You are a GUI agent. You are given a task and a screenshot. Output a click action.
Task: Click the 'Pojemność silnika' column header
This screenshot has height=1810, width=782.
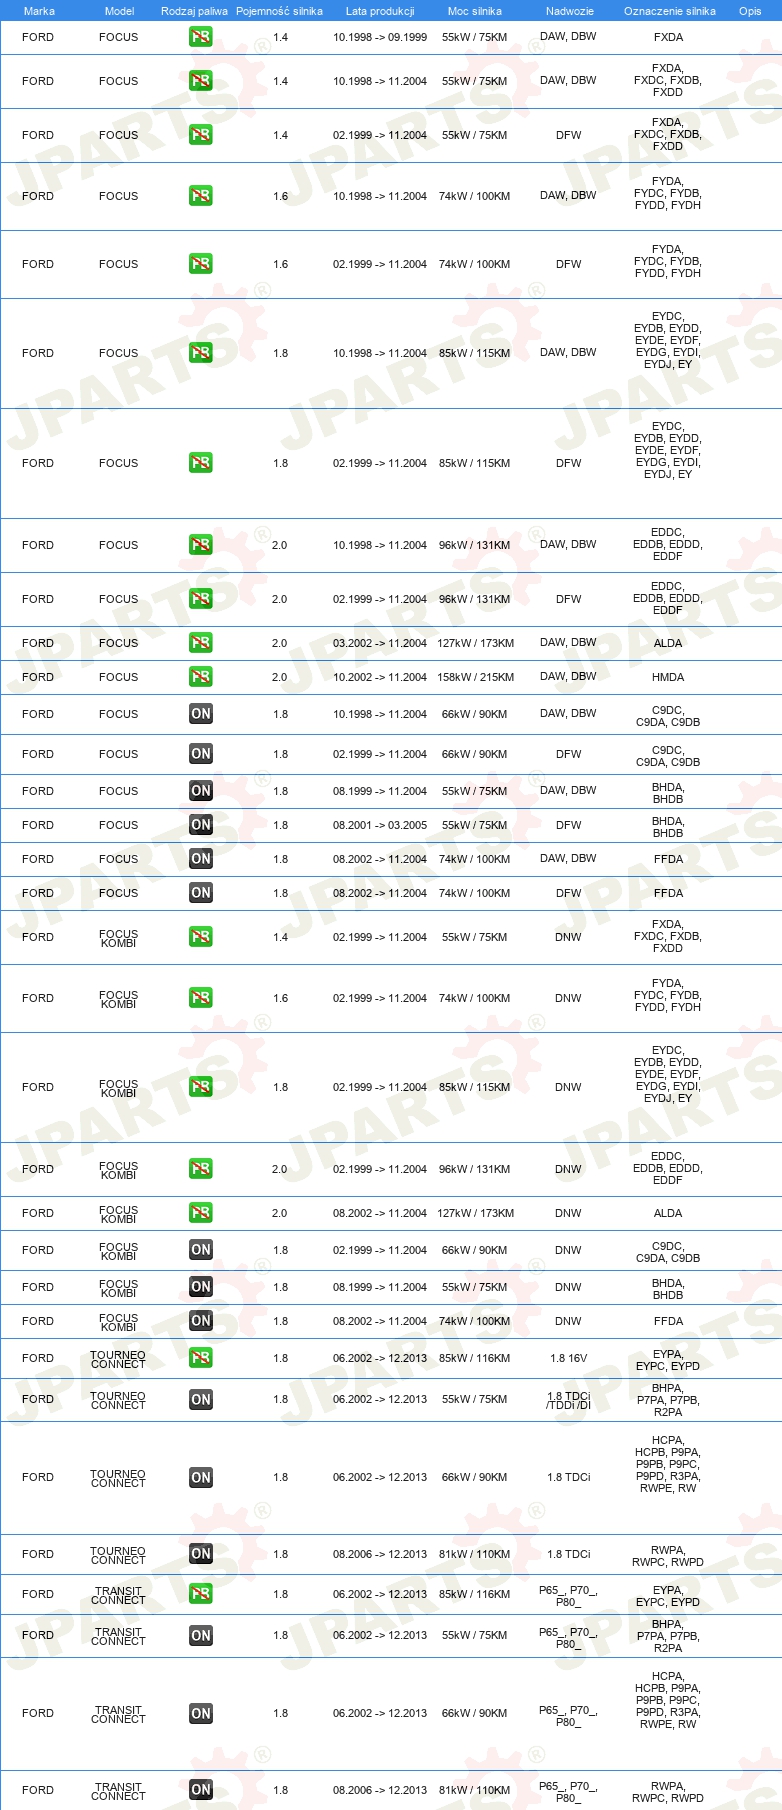[x=280, y=11]
